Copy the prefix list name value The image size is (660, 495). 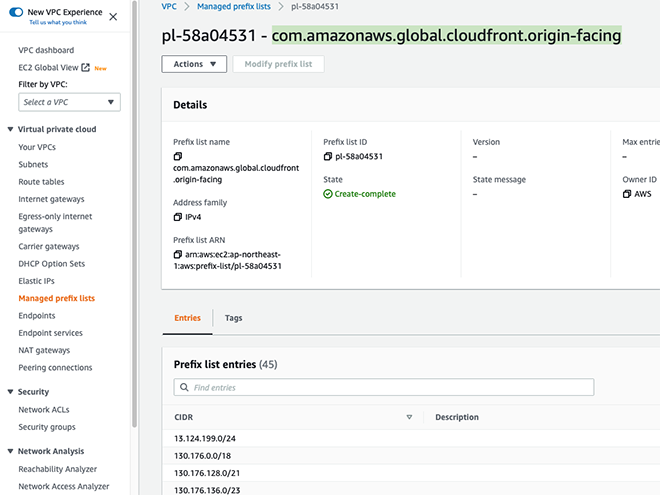tap(178, 156)
